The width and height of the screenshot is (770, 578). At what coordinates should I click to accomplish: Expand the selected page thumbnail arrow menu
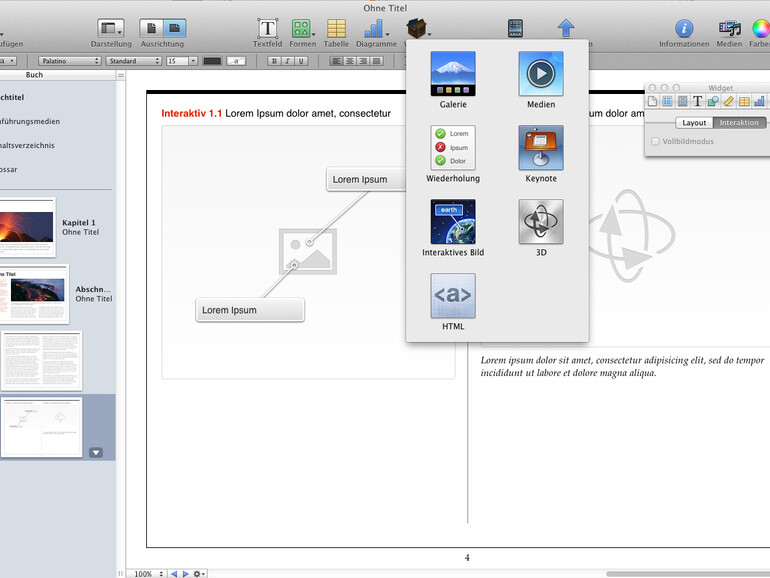tap(96, 452)
